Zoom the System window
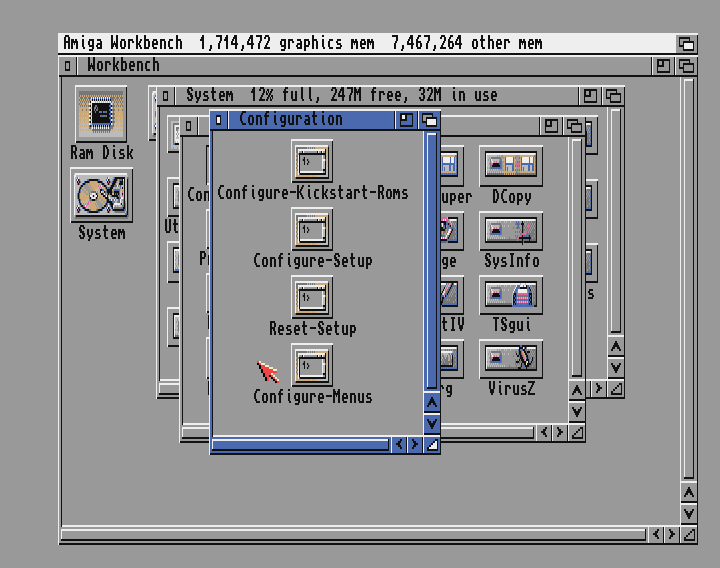This screenshot has width=720, height=568. (590, 96)
